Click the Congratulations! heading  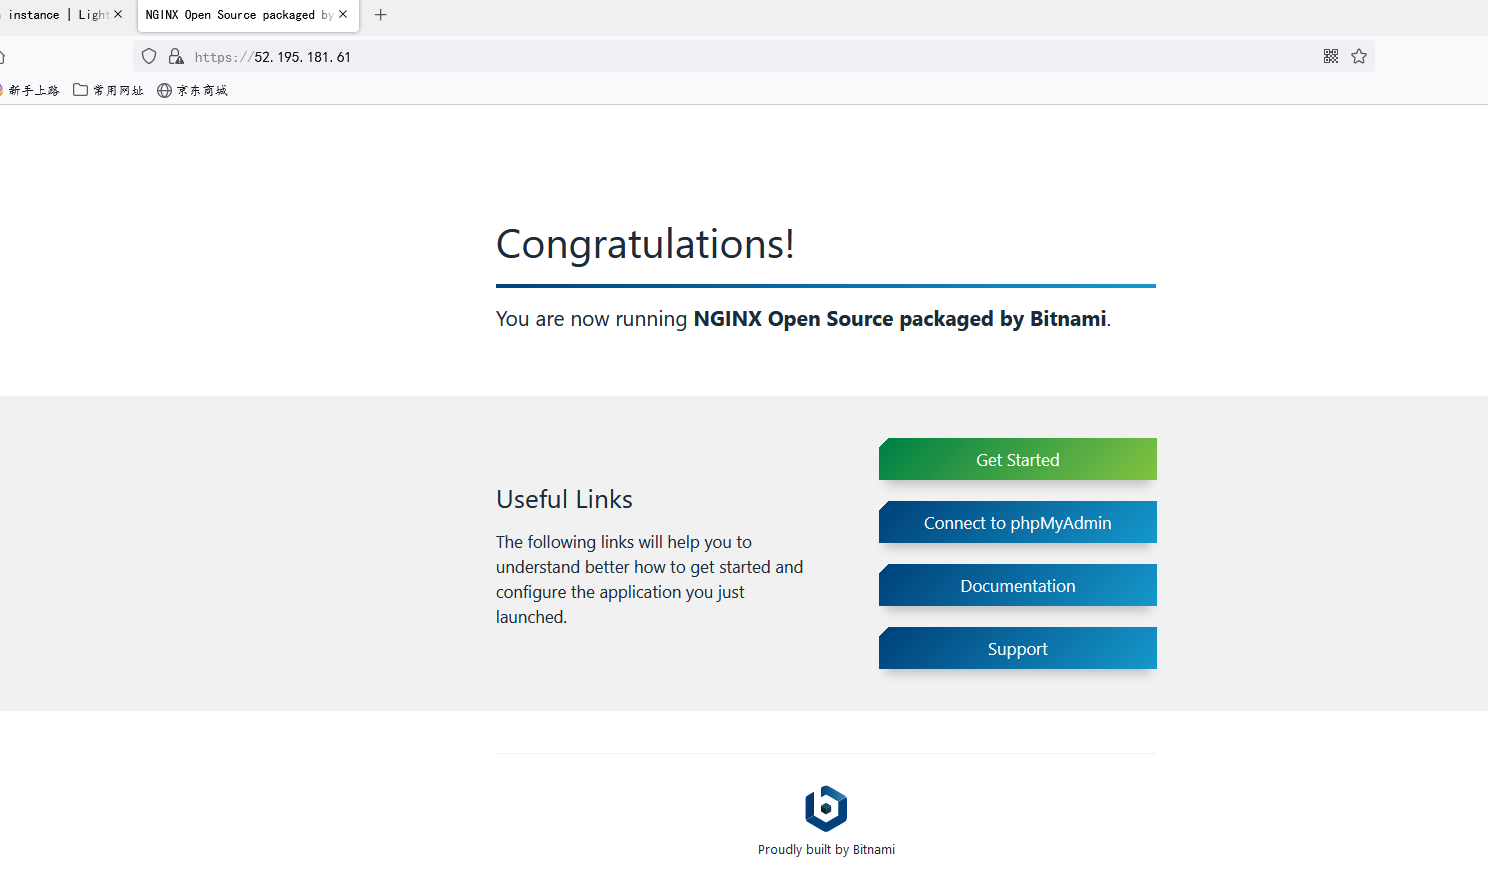coord(645,244)
